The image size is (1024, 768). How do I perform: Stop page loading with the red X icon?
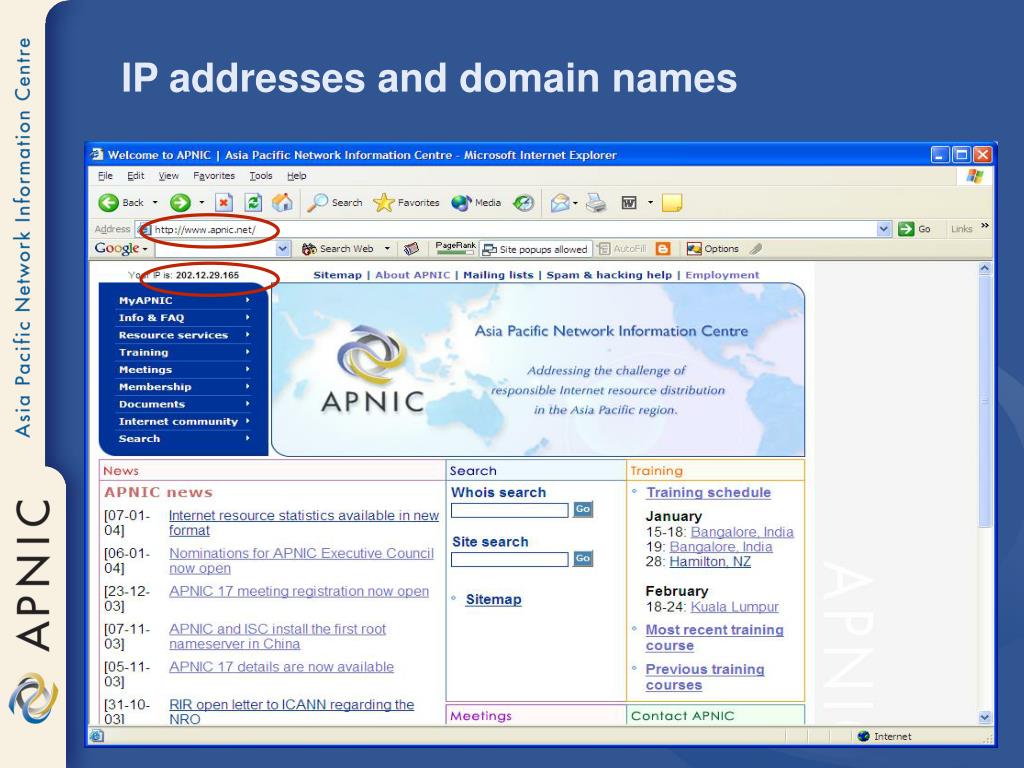[x=224, y=203]
